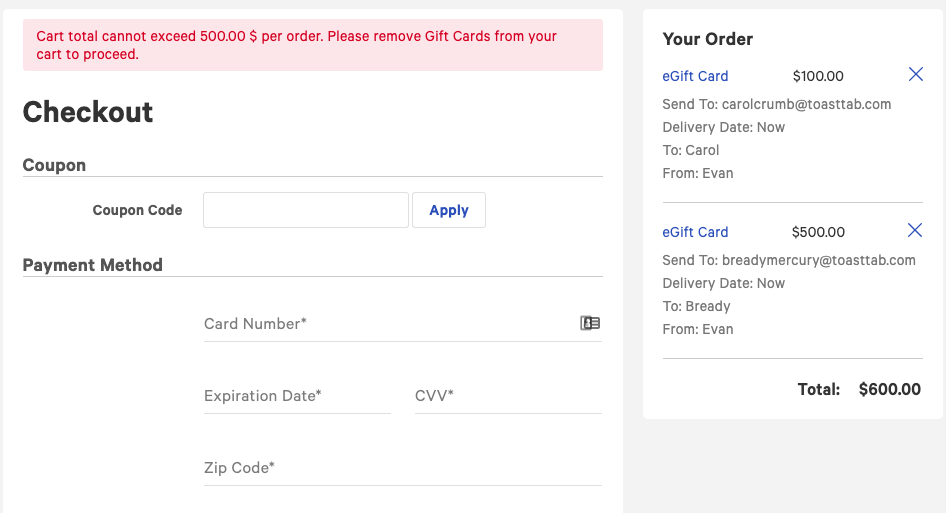Open the eGift Card link for Carol
The height and width of the screenshot is (513, 946).
(x=695, y=76)
